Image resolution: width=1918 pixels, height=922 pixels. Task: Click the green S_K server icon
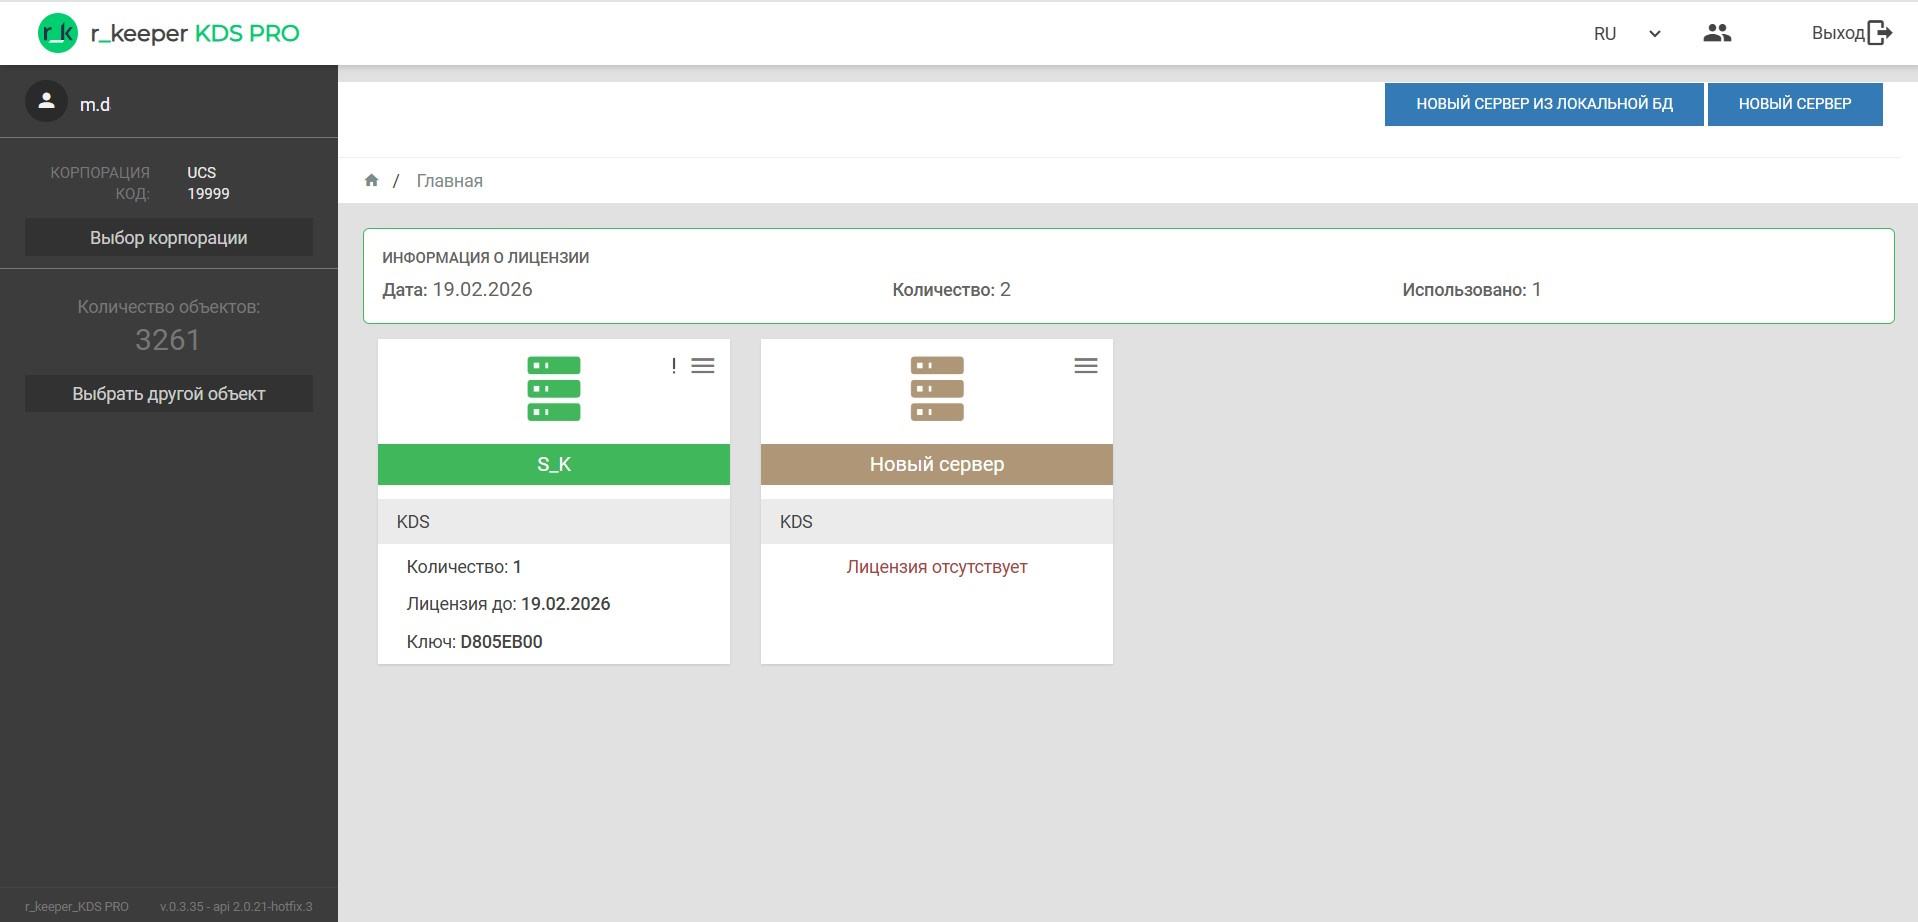click(x=553, y=389)
